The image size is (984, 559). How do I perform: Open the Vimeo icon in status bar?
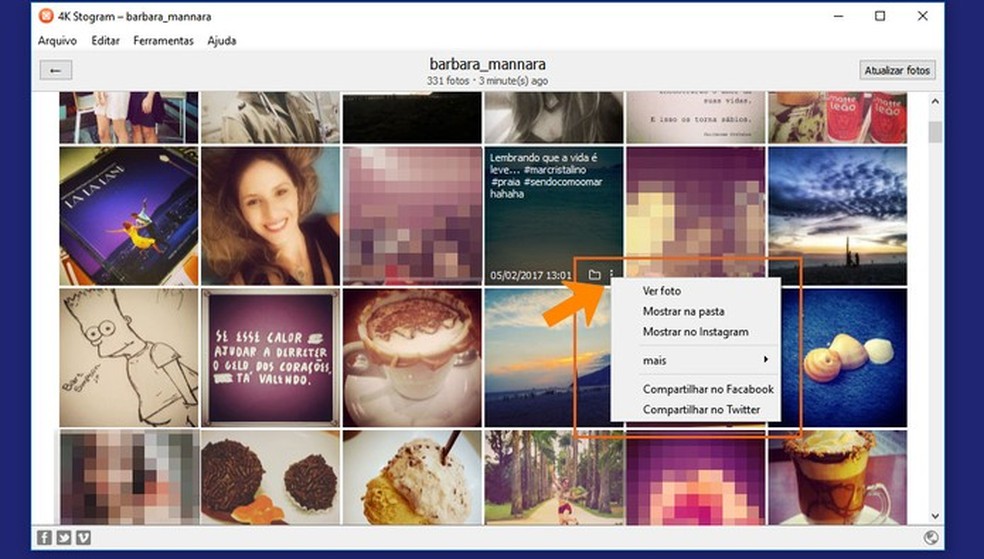point(83,538)
